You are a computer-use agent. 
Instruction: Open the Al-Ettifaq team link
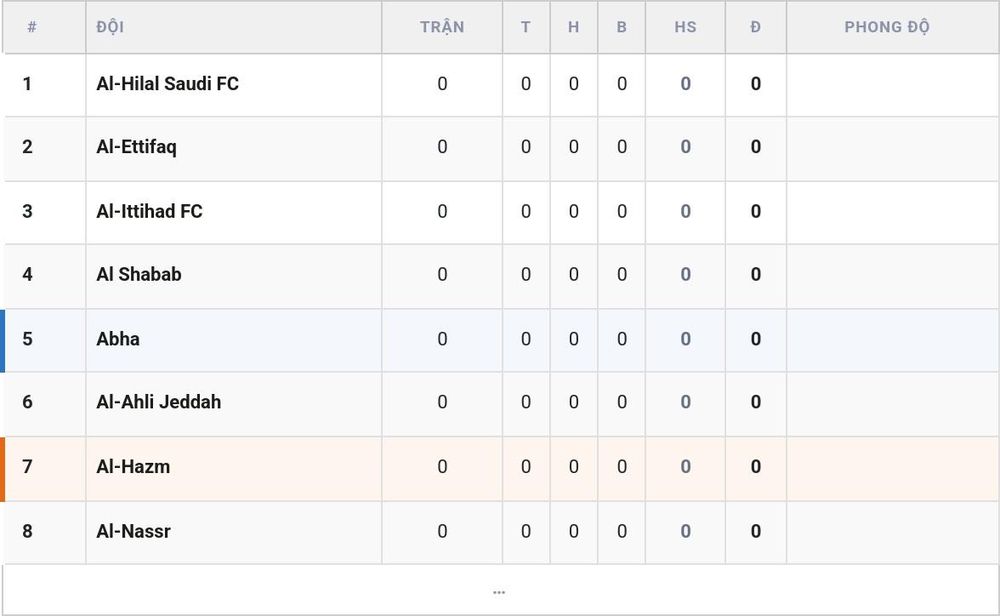(136, 147)
